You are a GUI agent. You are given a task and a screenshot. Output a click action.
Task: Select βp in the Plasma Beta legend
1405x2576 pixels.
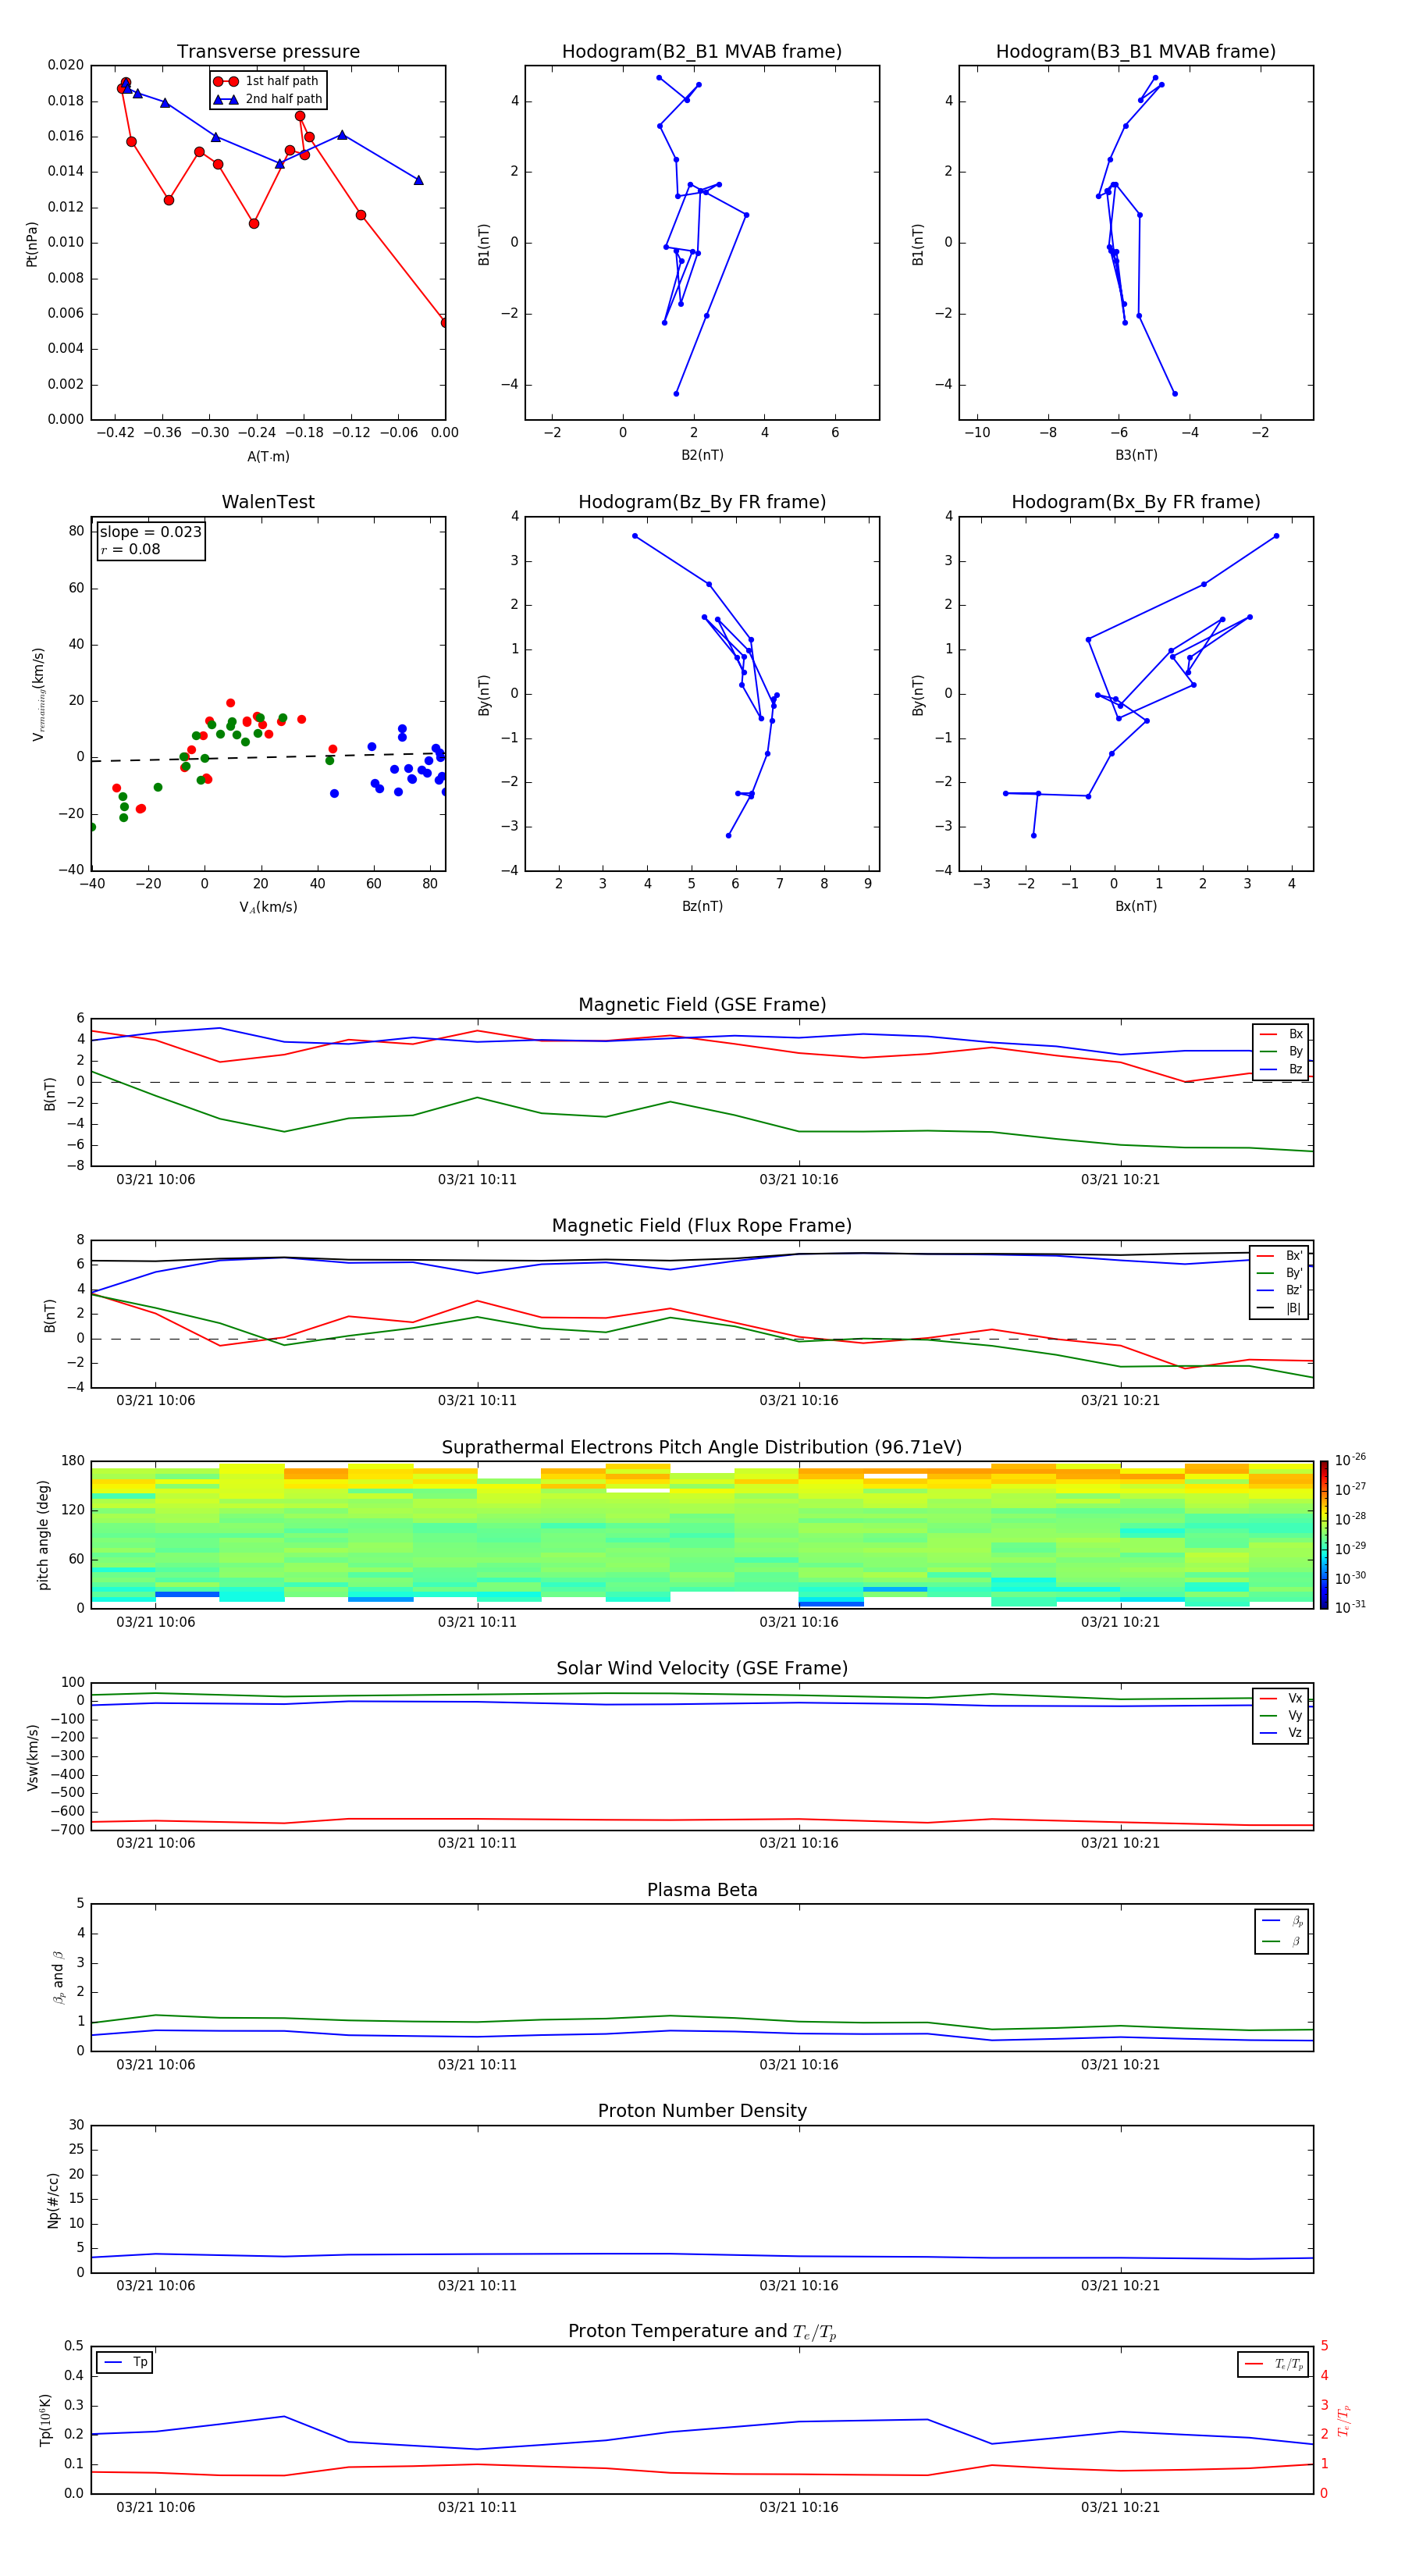click(x=1282, y=1921)
